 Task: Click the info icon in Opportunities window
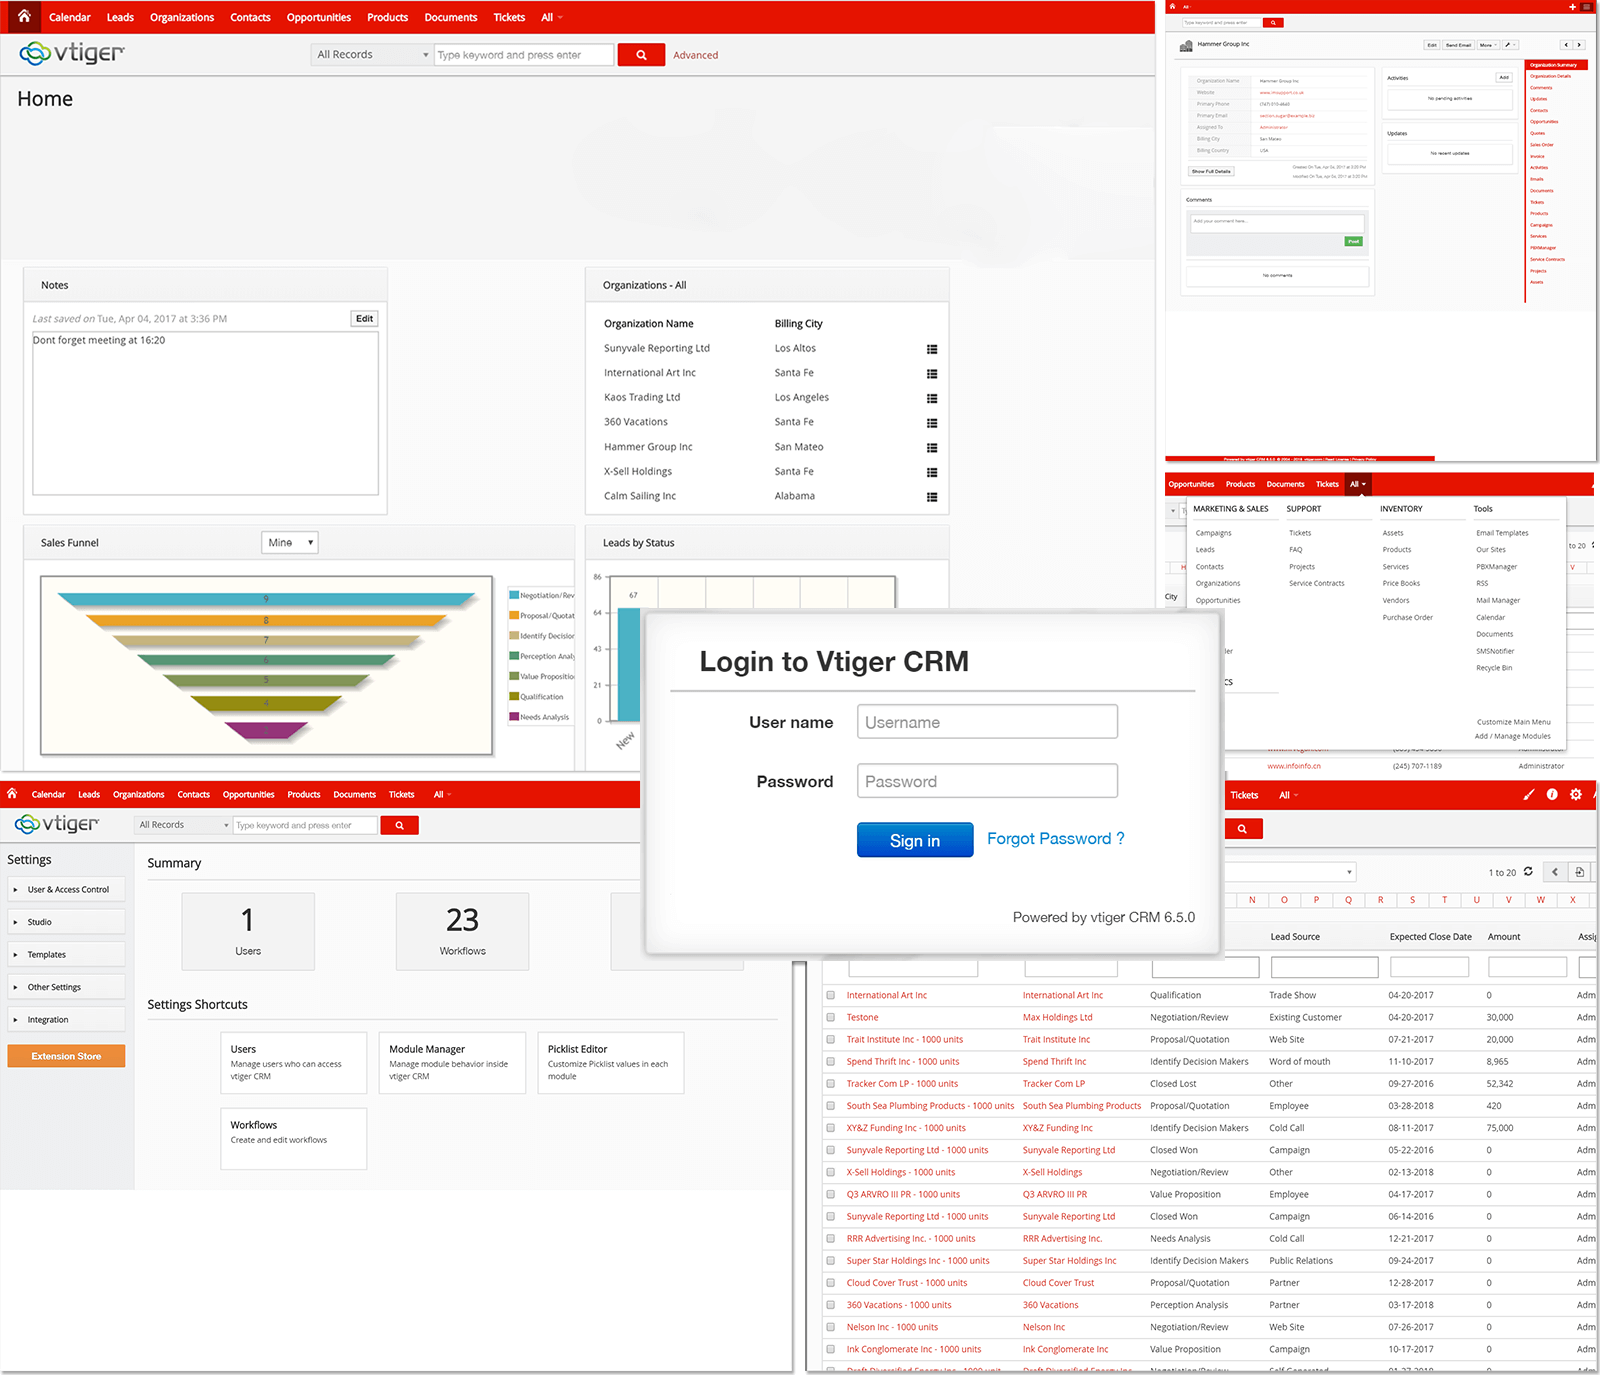pos(1552,794)
